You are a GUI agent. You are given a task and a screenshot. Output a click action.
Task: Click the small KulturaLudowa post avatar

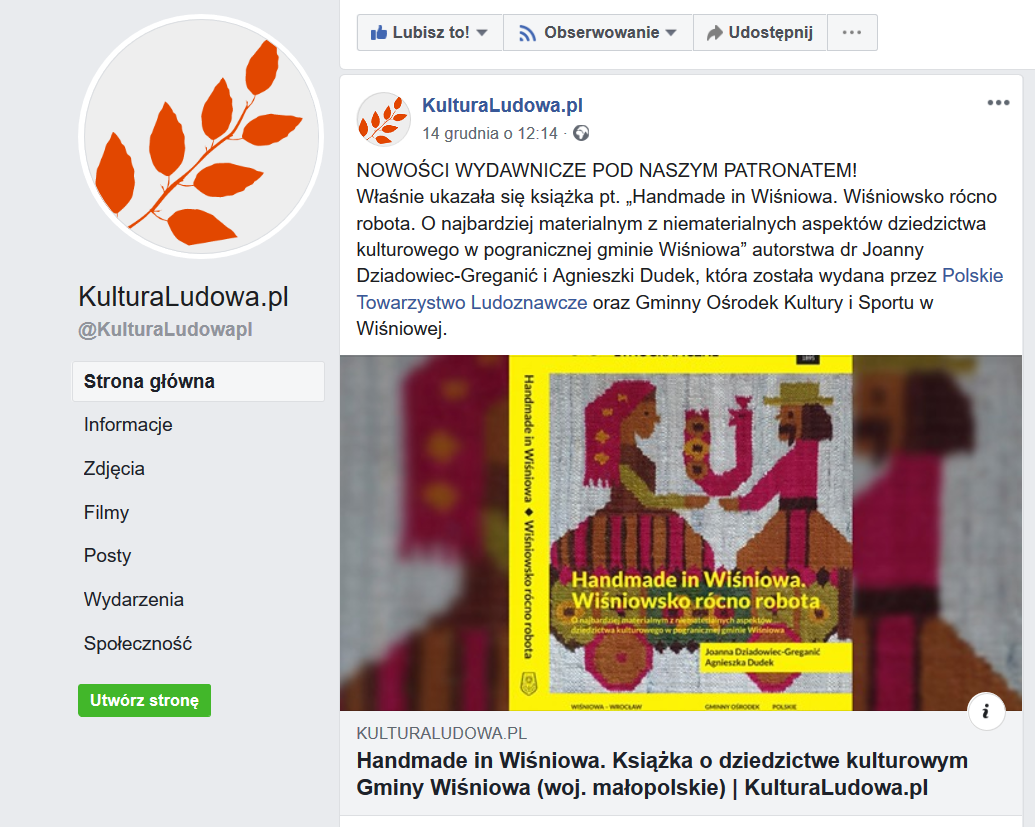coord(384,119)
